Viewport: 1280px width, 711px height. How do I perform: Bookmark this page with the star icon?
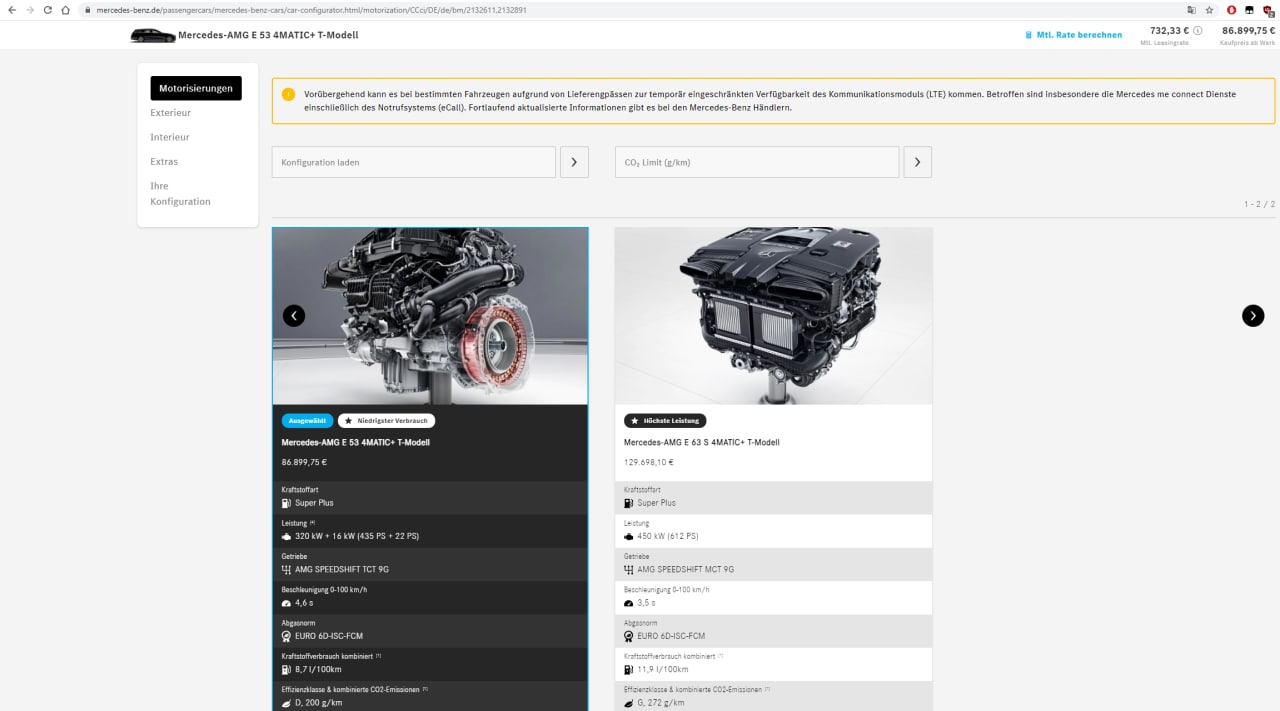pos(1209,9)
